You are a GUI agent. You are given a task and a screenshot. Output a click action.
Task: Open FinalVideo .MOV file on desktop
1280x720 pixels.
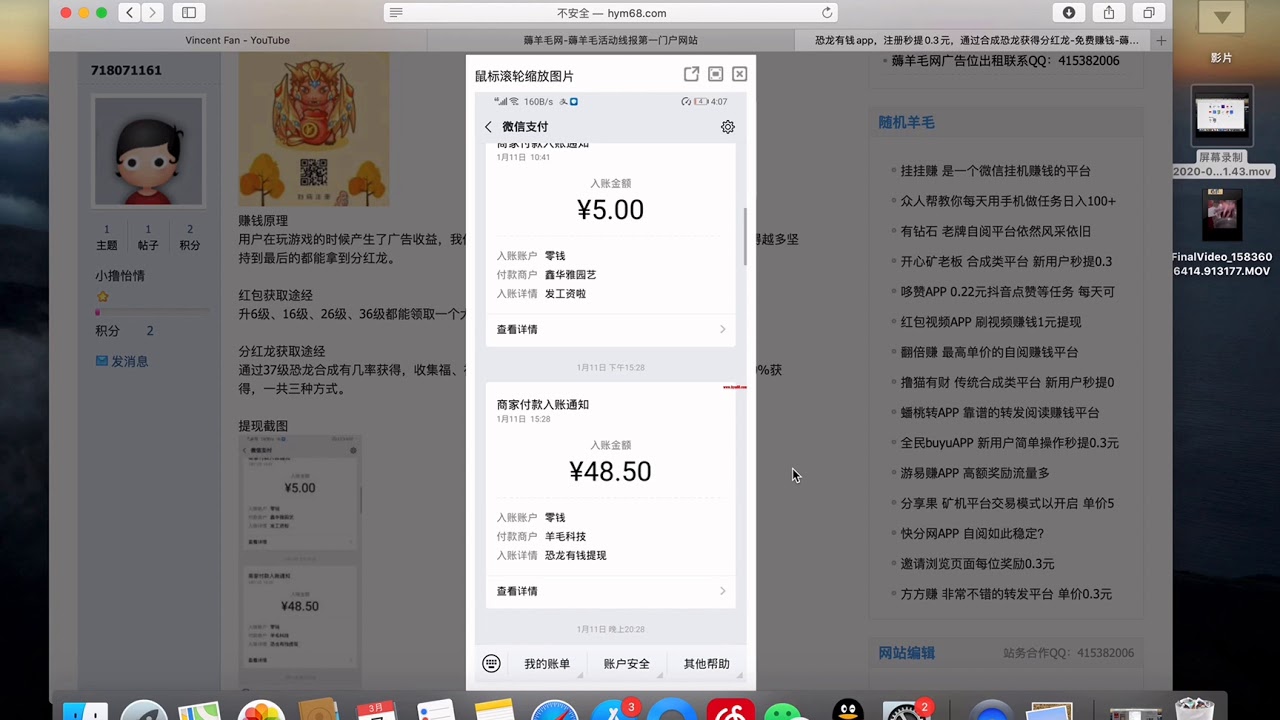coord(1222,232)
